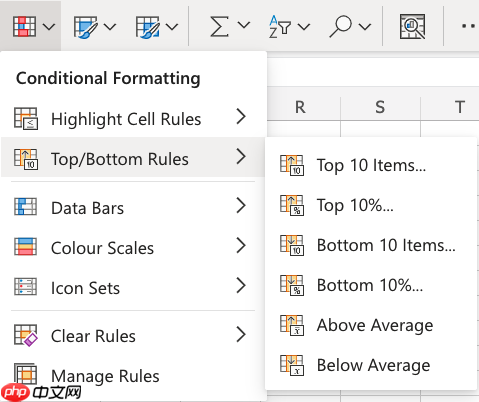Select column S header
The width and height of the screenshot is (479, 402).
[380, 107]
